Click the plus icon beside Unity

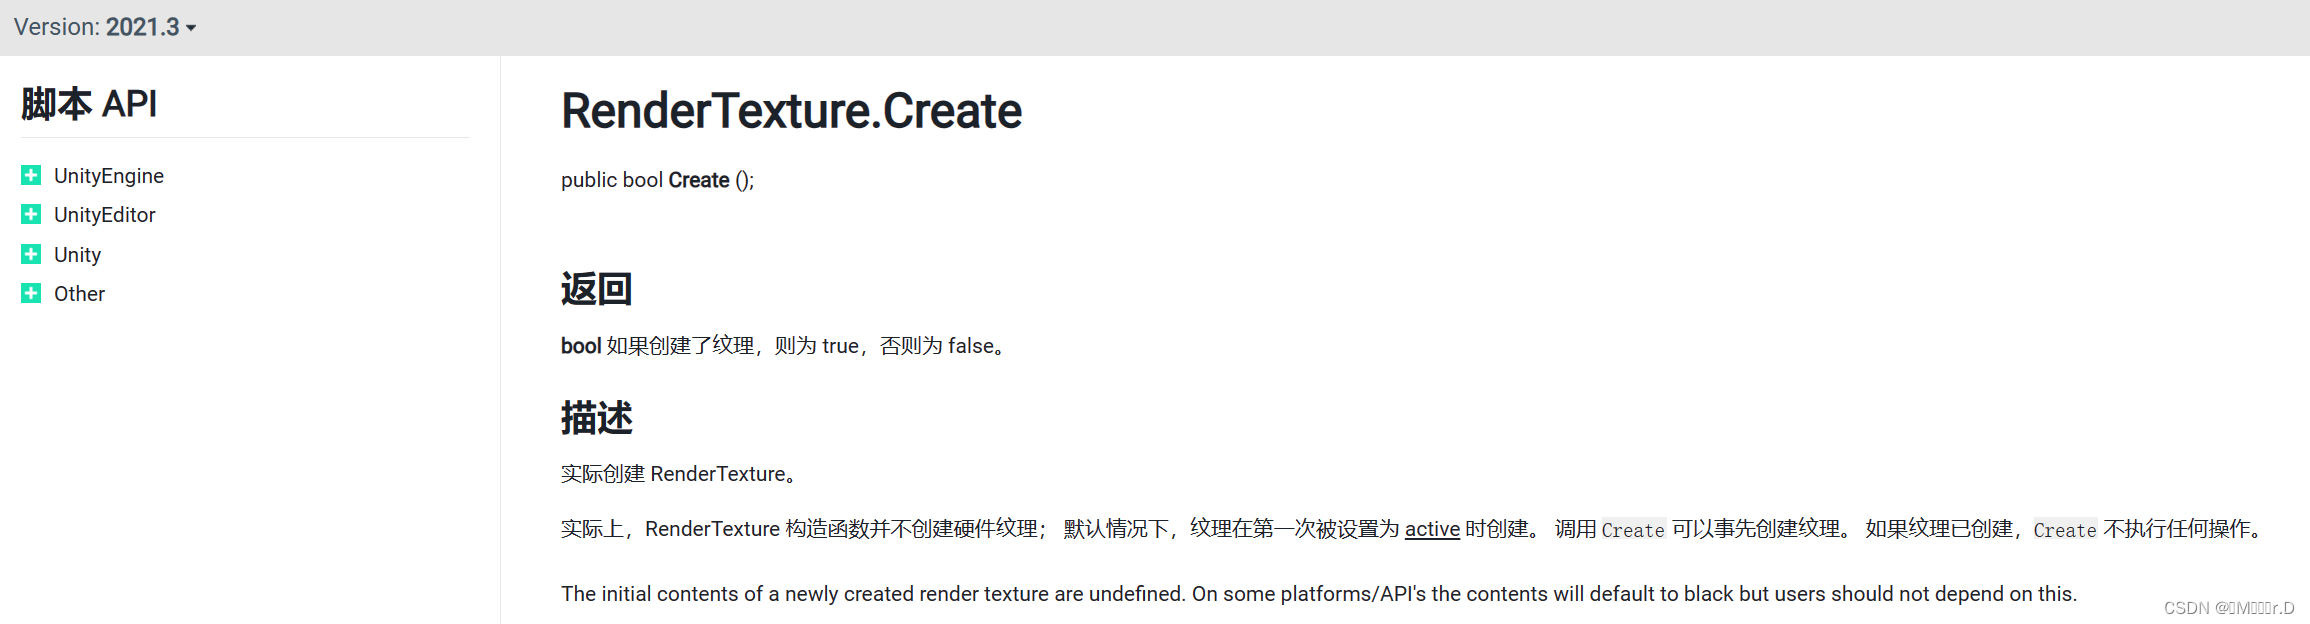point(31,254)
